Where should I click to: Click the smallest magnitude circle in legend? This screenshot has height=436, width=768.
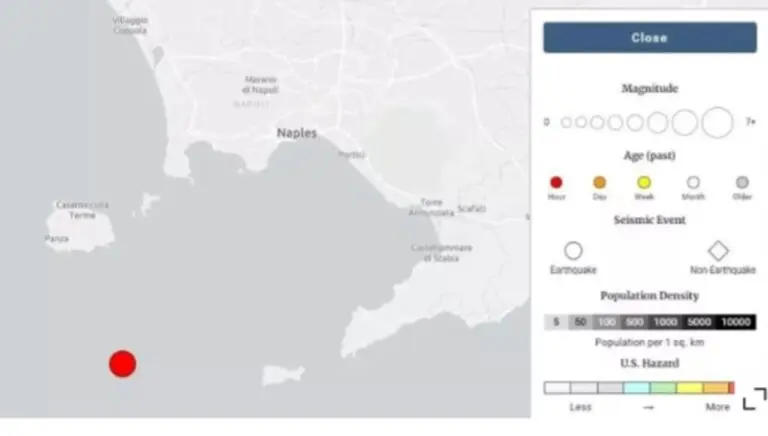click(x=566, y=122)
